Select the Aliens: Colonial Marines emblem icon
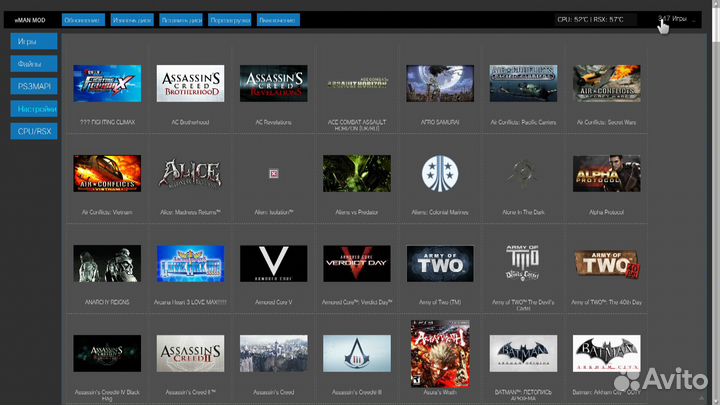The width and height of the screenshot is (720, 405). pyautogui.click(x=440, y=173)
